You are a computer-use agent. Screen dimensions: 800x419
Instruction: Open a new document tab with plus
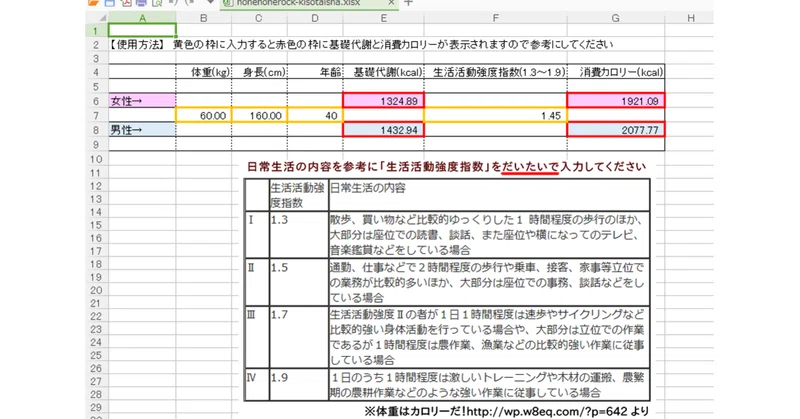[408, 3]
